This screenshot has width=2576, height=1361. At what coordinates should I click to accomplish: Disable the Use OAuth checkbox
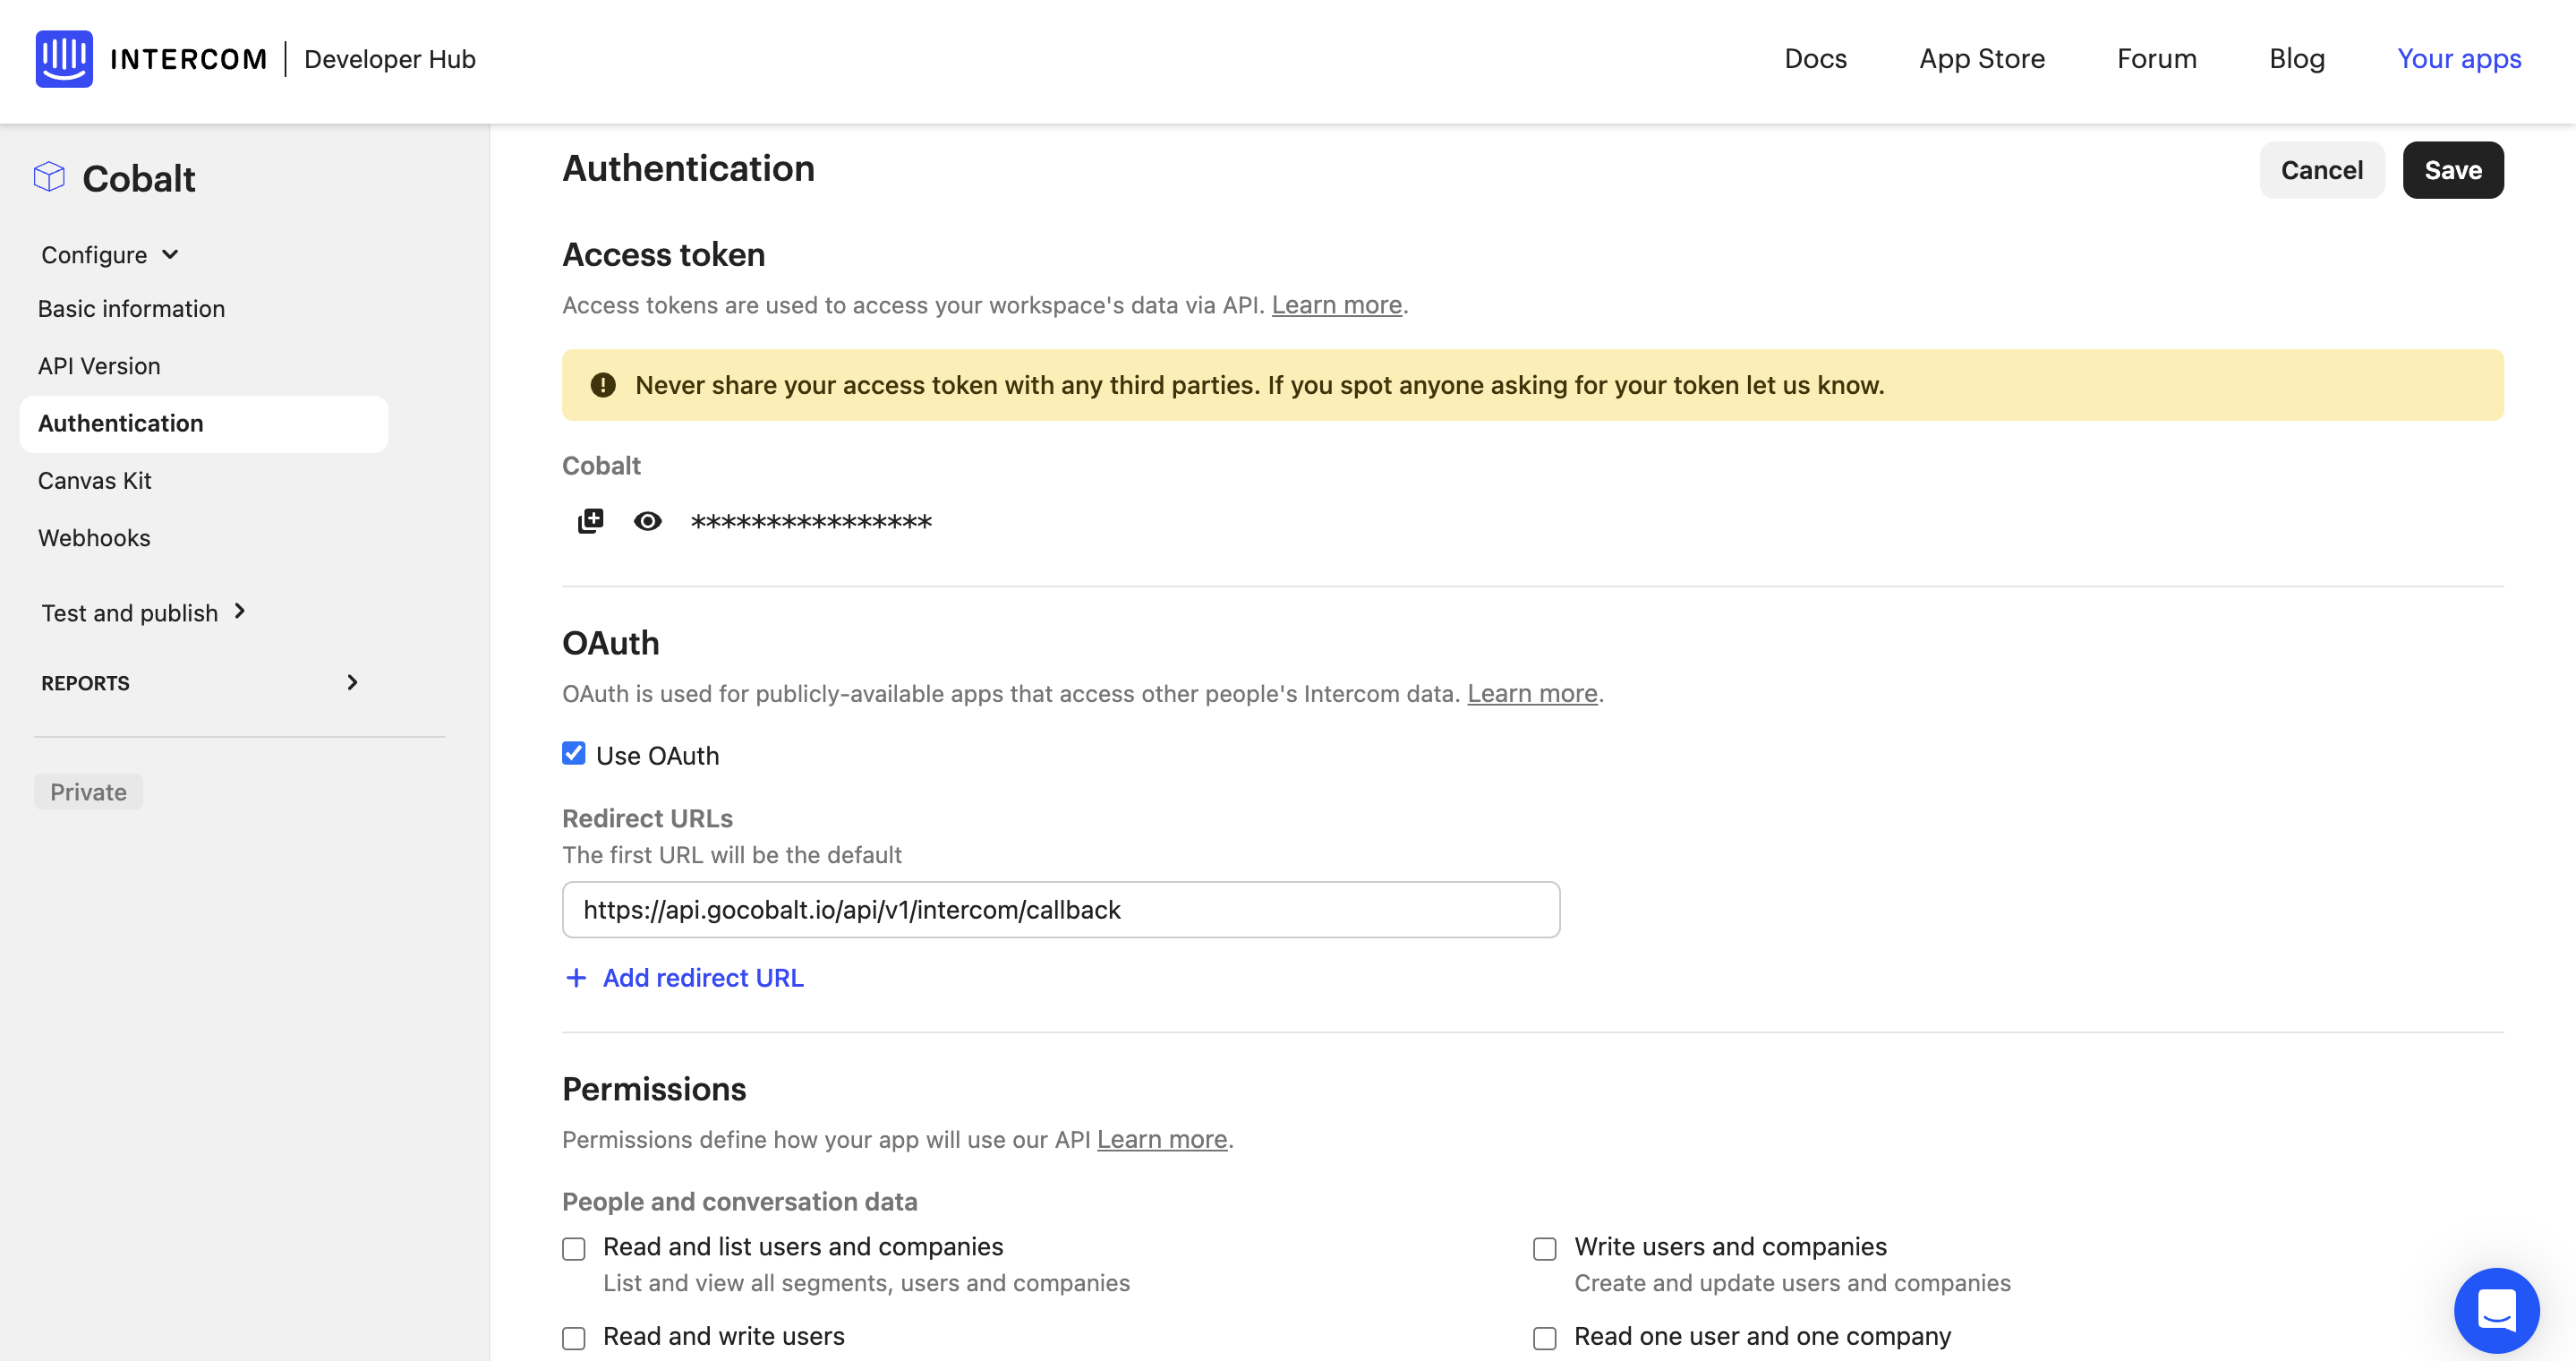coord(573,753)
